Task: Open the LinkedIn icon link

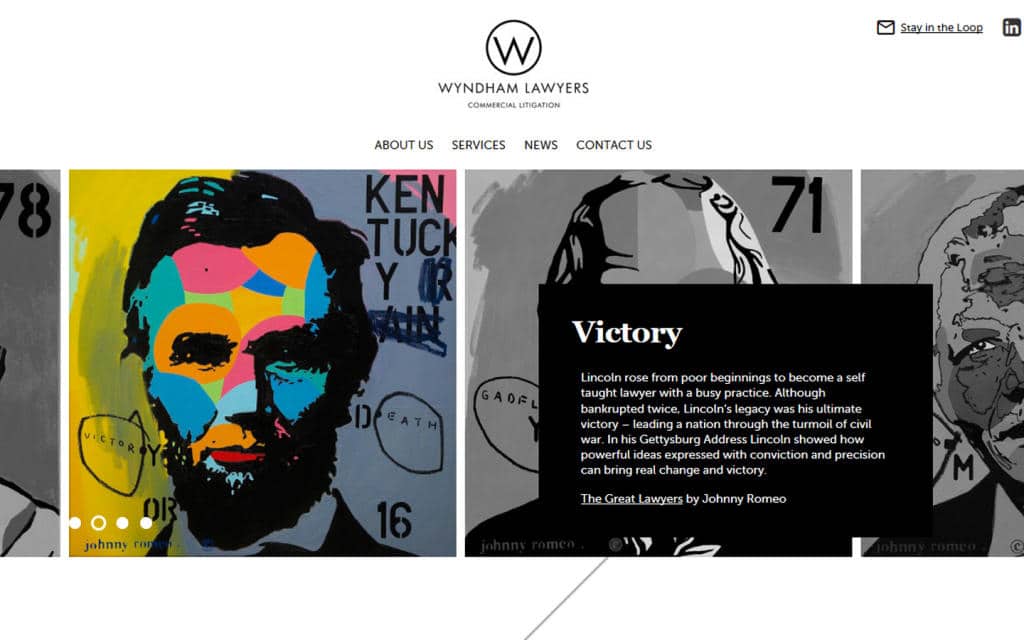Action: [1012, 27]
